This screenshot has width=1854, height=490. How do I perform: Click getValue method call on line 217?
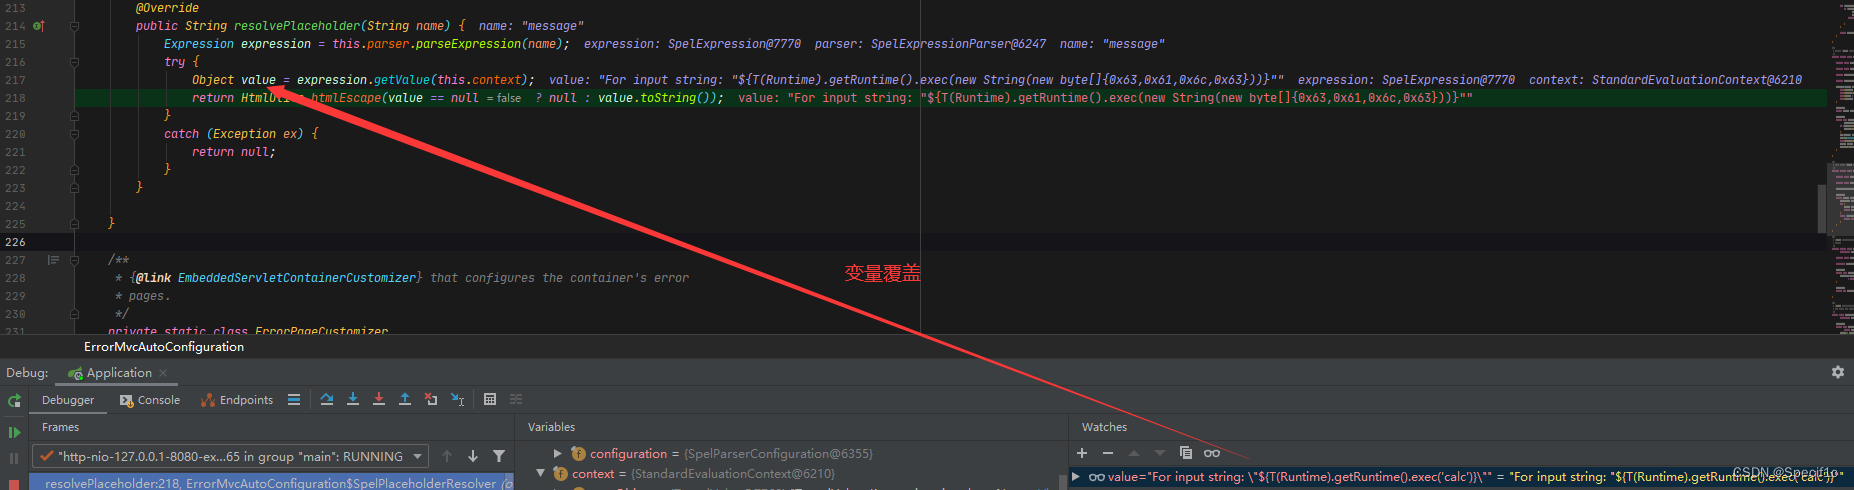point(402,80)
